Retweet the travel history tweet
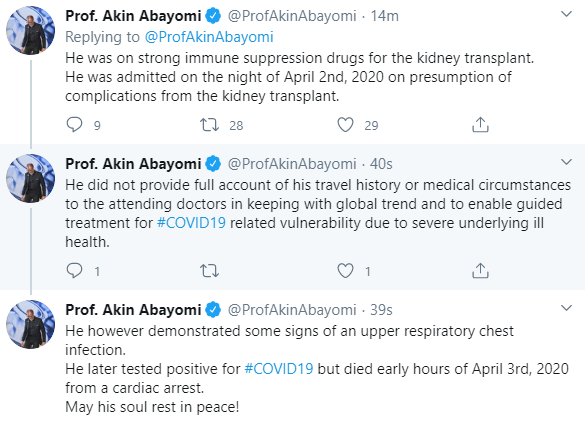Screen dimensions: 585x423 click(209, 270)
